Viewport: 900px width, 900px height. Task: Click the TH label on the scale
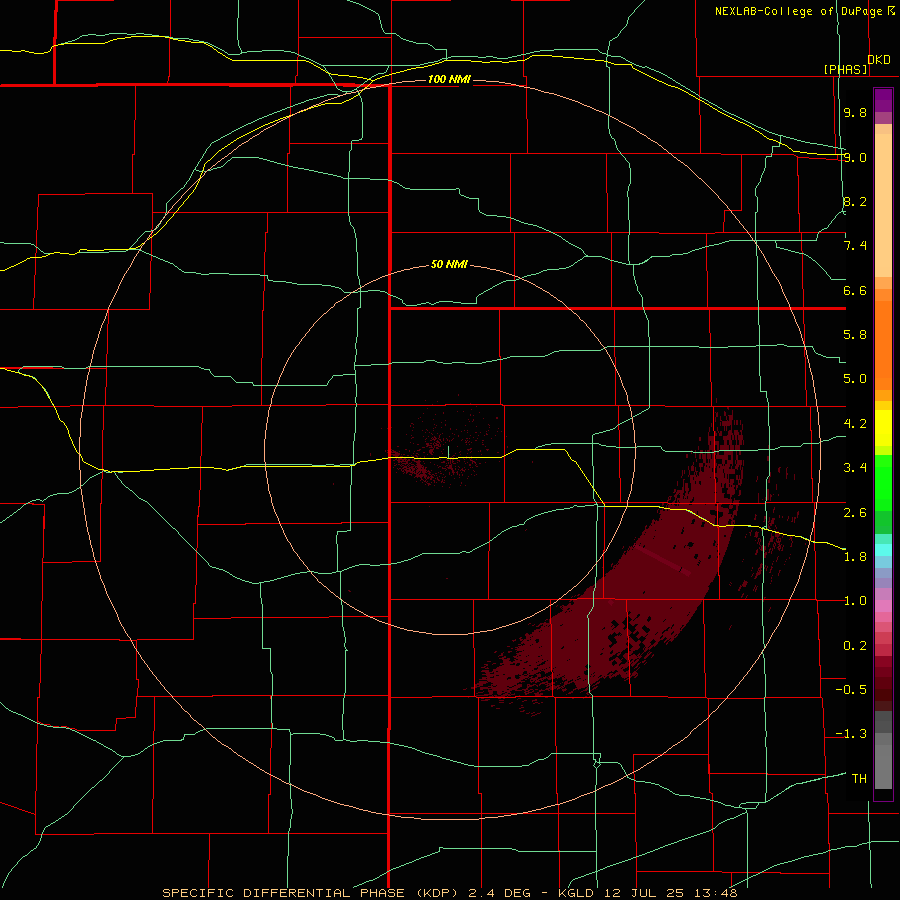(859, 779)
